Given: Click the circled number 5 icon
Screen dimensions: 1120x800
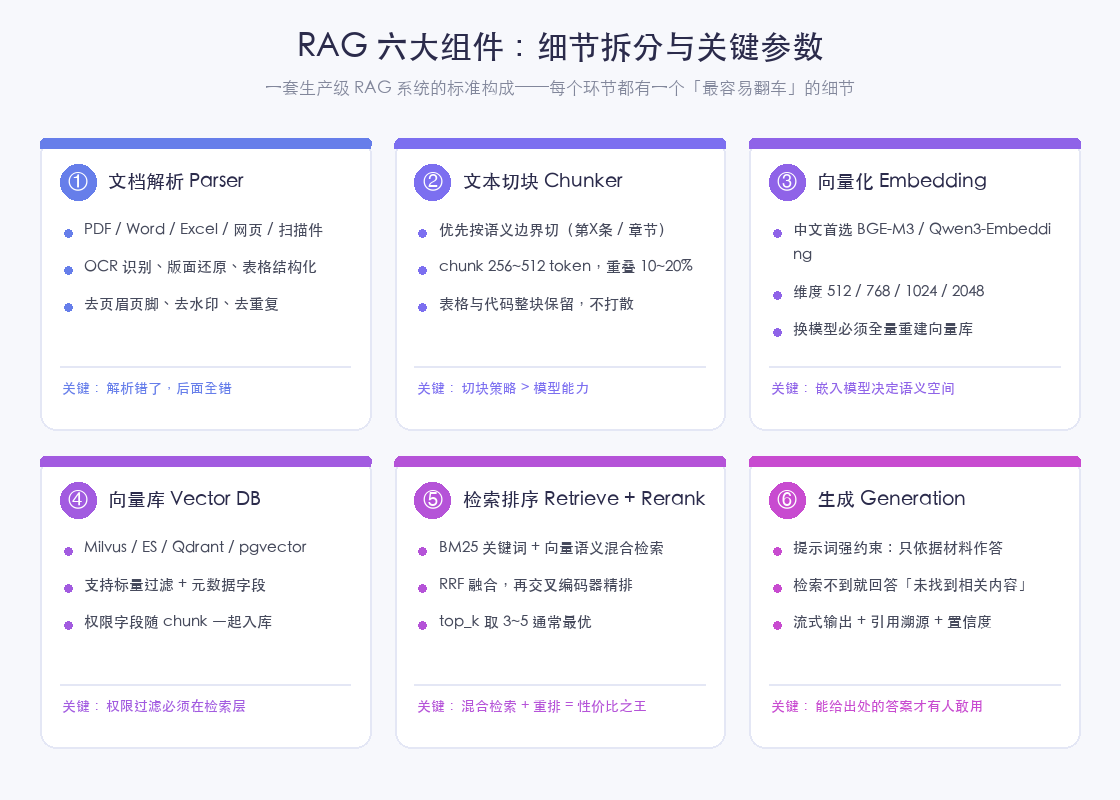Looking at the screenshot, I should point(432,500).
